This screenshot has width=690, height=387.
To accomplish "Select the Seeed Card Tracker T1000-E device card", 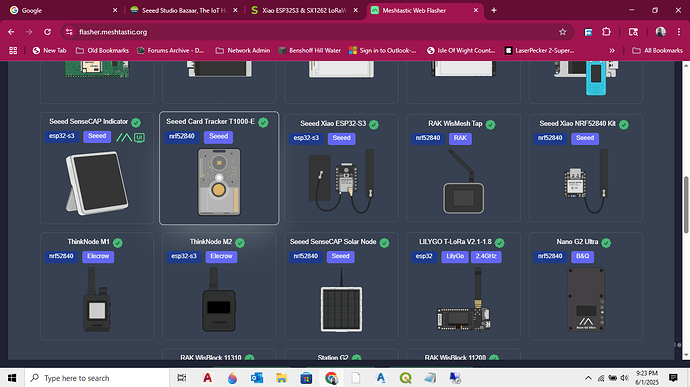I will point(219,168).
